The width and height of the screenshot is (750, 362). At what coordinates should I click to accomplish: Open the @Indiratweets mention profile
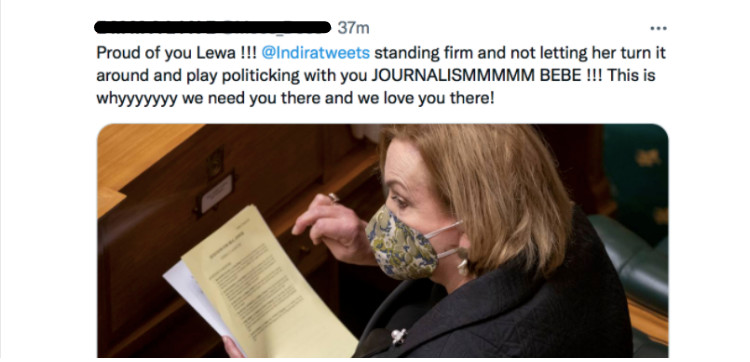click(316, 53)
